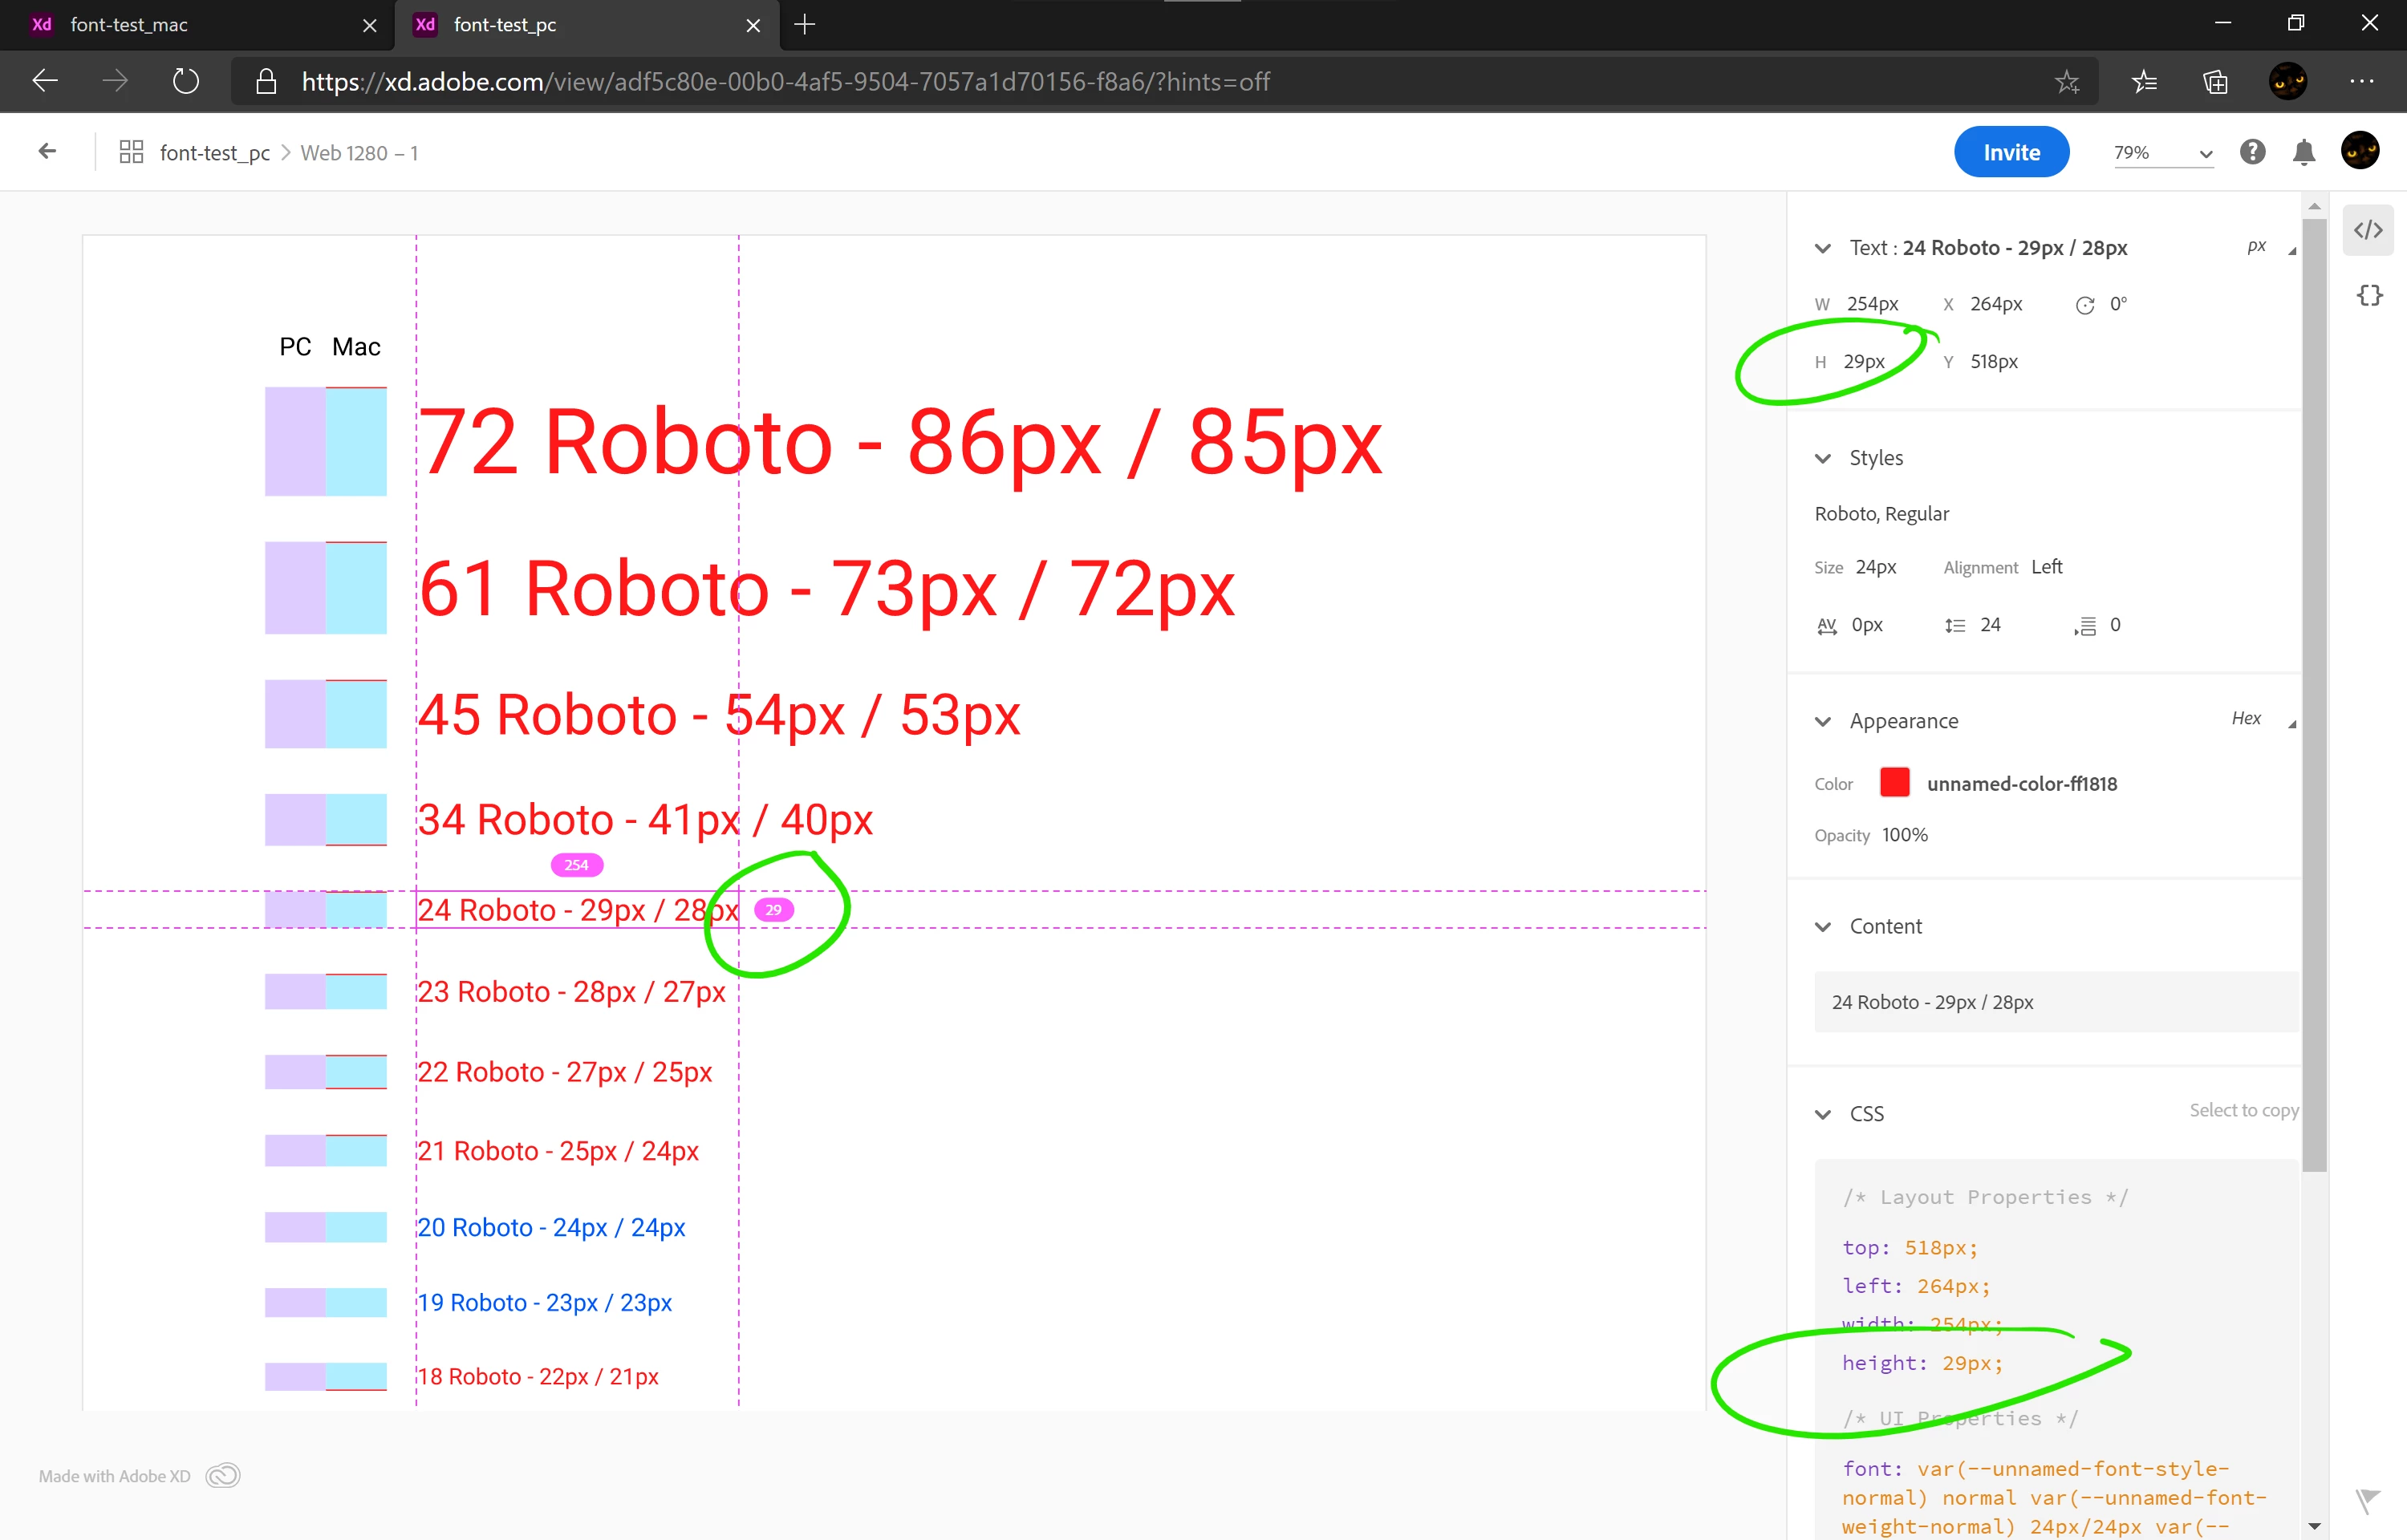The width and height of the screenshot is (2407, 1540).
Task: Open the help question mark icon
Action: 2252,152
